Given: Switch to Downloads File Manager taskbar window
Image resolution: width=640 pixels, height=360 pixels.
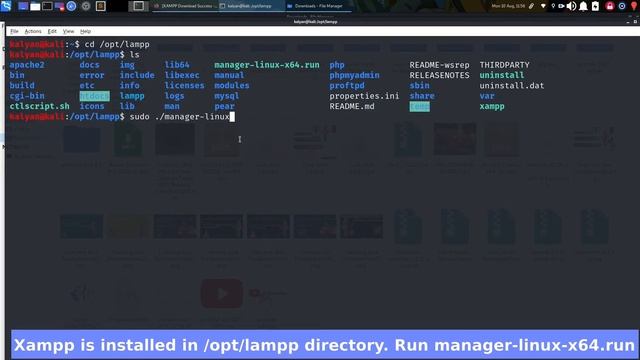Looking at the screenshot, I should coord(318,6).
